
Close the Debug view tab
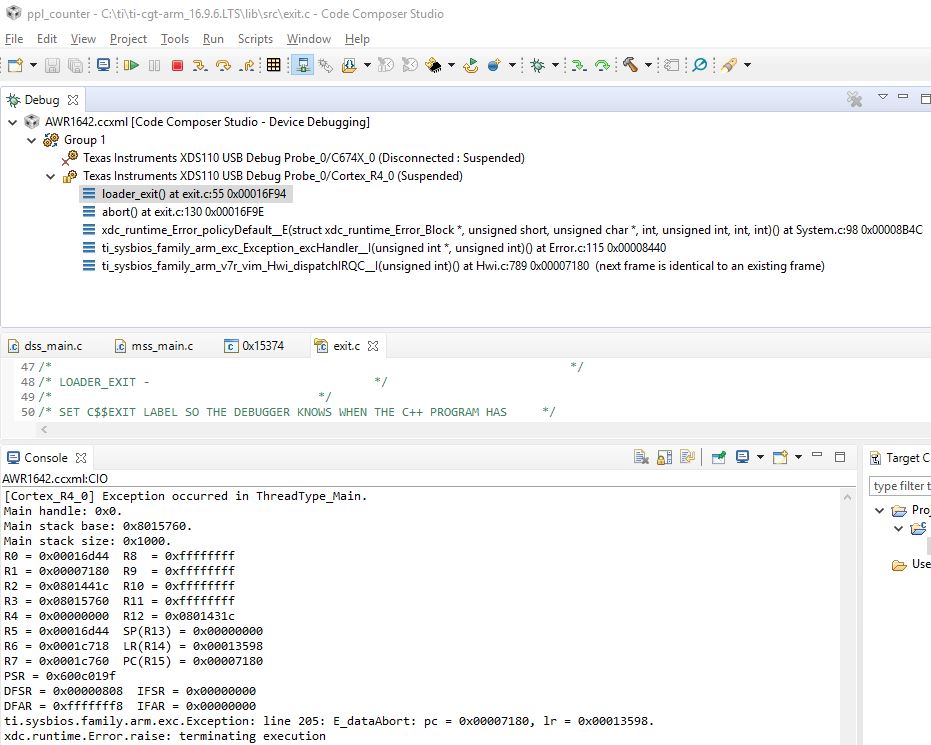tap(73, 100)
